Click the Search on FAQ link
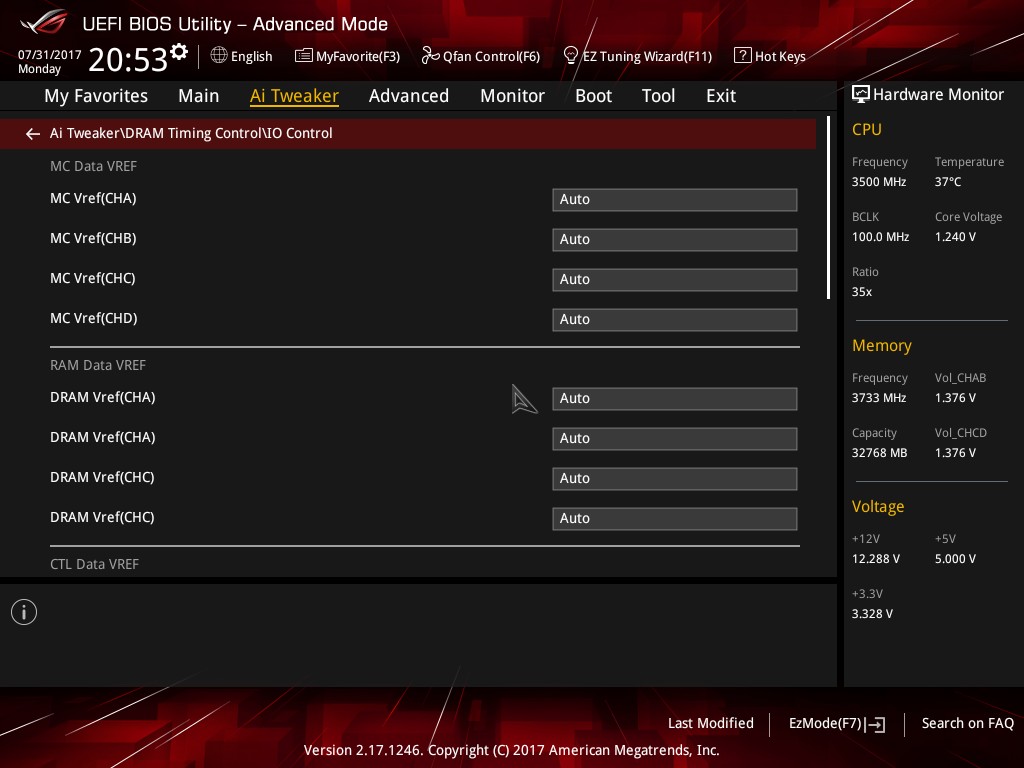This screenshot has height=768, width=1024. (x=967, y=723)
